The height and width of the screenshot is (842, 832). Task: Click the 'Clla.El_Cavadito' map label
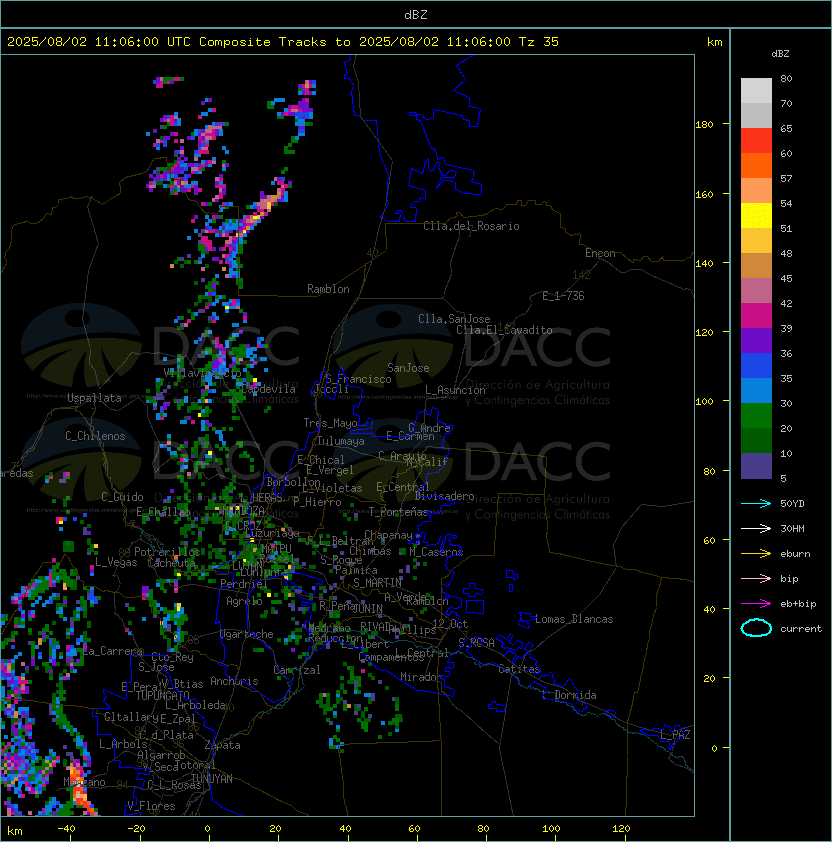click(504, 330)
